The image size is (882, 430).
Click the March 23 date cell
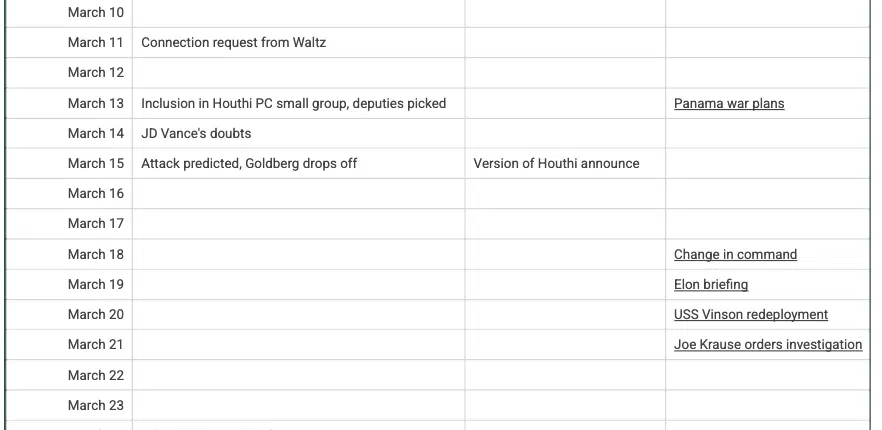(x=69, y=405)
